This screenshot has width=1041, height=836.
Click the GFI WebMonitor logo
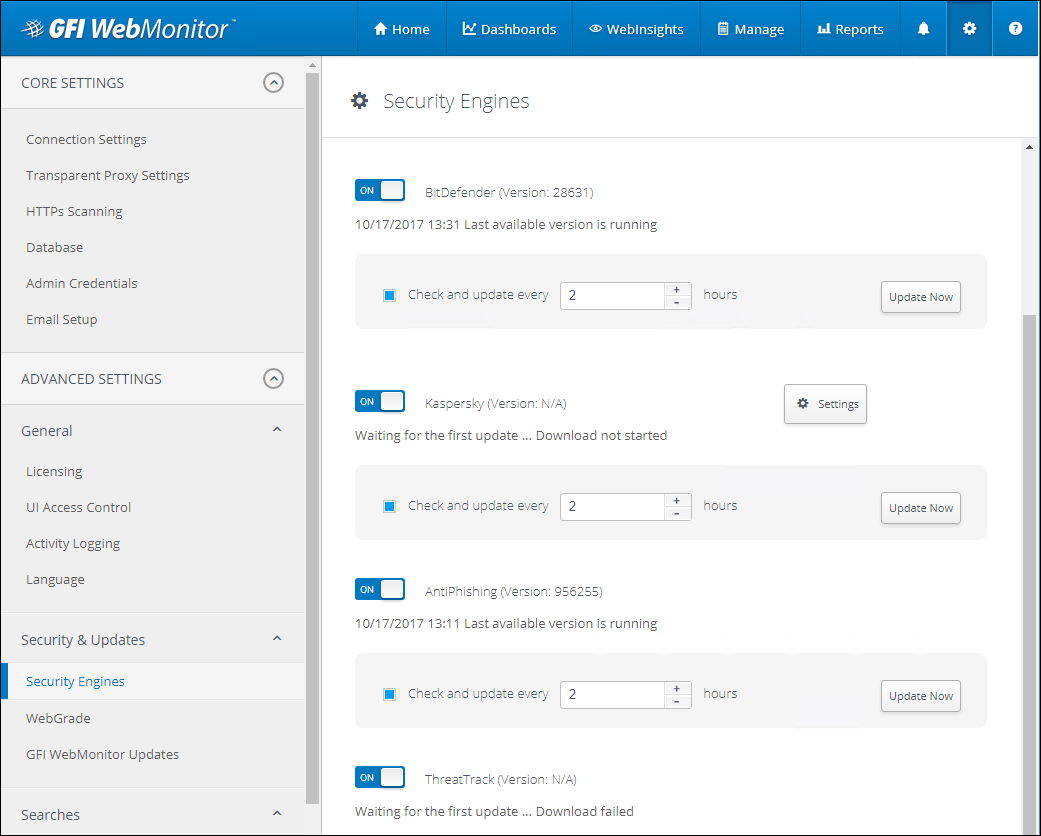coord(127,29)
